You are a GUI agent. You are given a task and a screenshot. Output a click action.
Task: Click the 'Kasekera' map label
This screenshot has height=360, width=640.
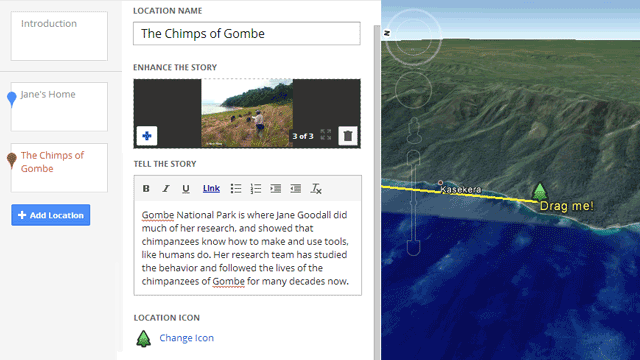tap(461, 190)
